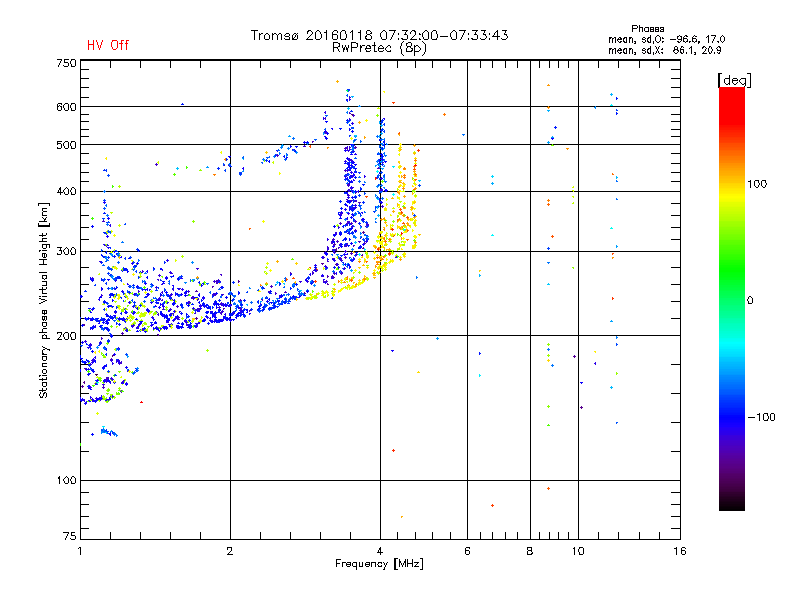Click the y-axis '600' tick label
This screenshot has height=600, width=800.
66,107
